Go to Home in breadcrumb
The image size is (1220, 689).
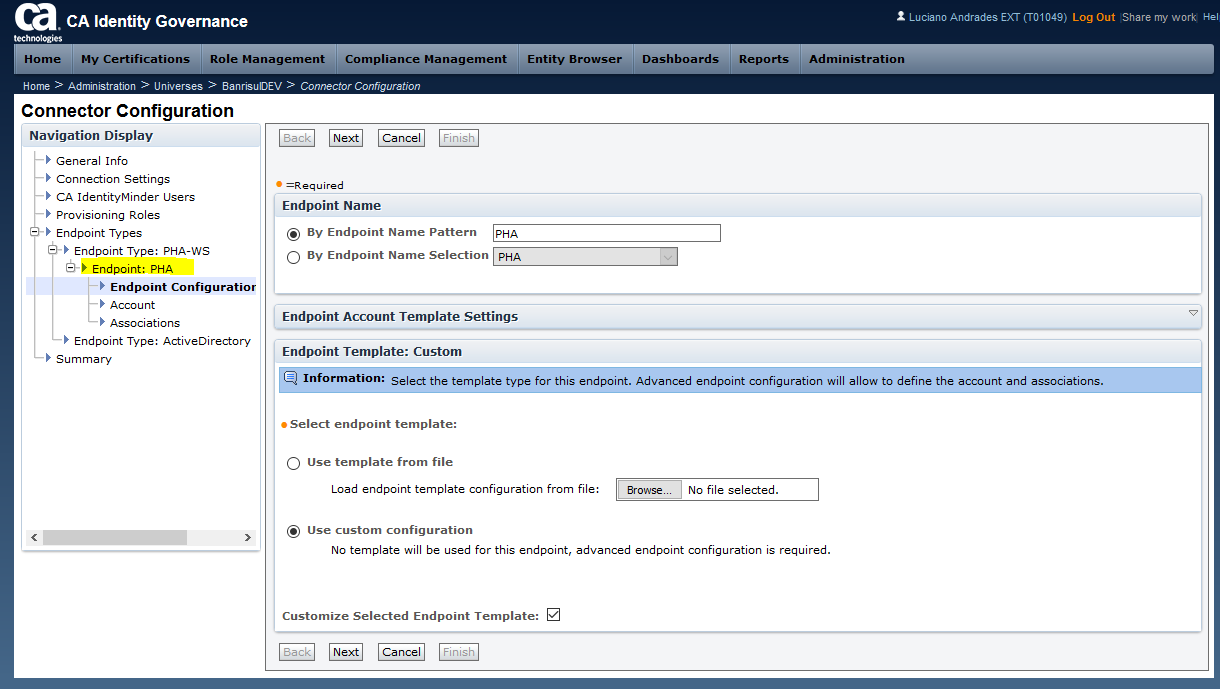click(x=36, y=86)
